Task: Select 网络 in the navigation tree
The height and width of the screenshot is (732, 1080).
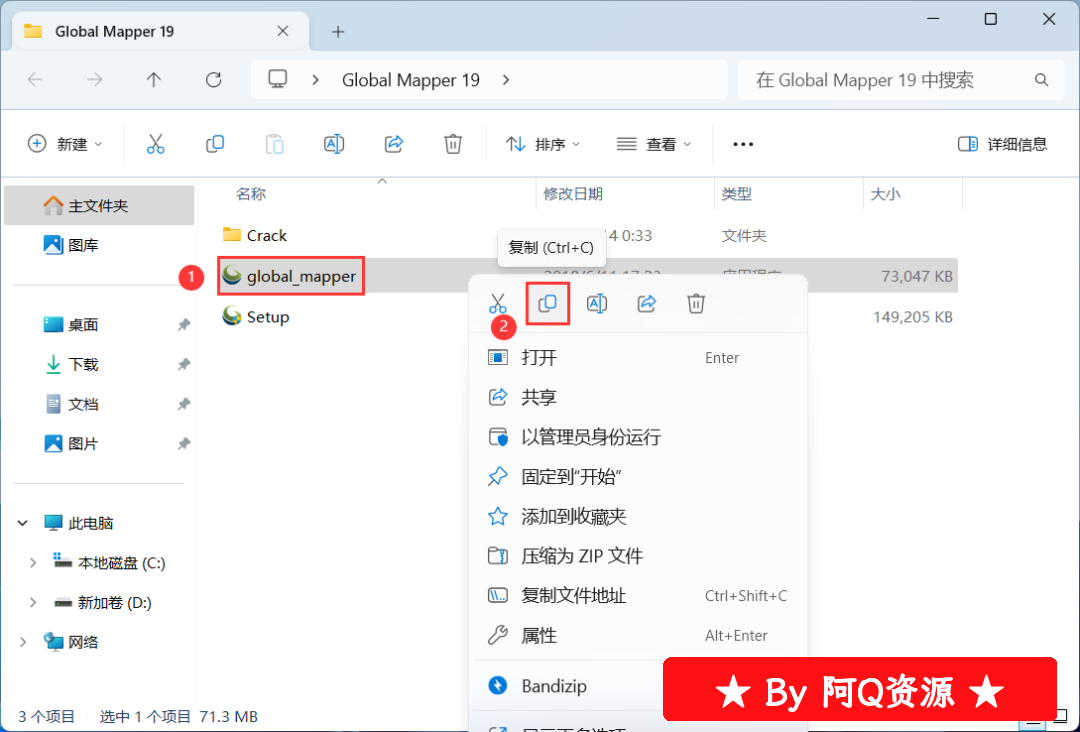Action: [83, 642]
